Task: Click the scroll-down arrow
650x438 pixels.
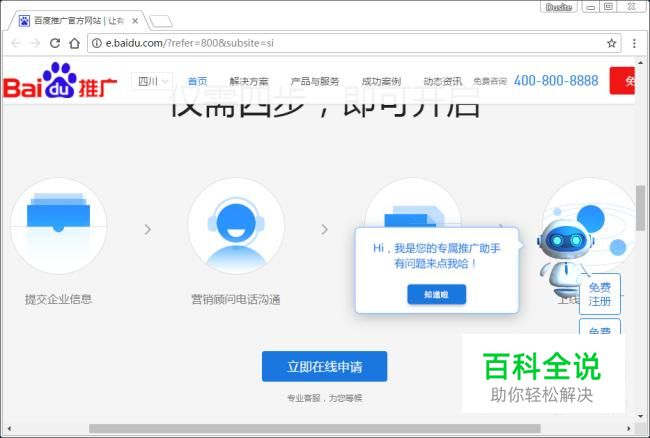Action: point(640,416)
